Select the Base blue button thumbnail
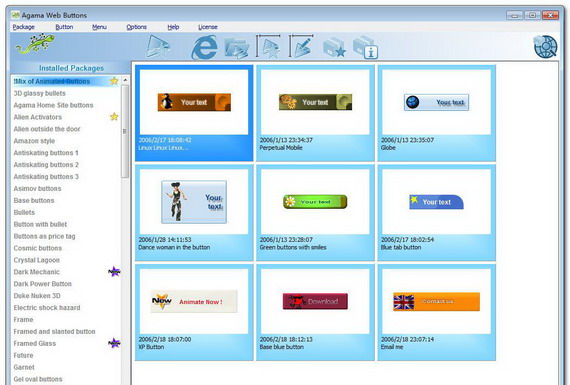Image resolution: width=570 pixels, height=385 pixels. click(315, 312)
